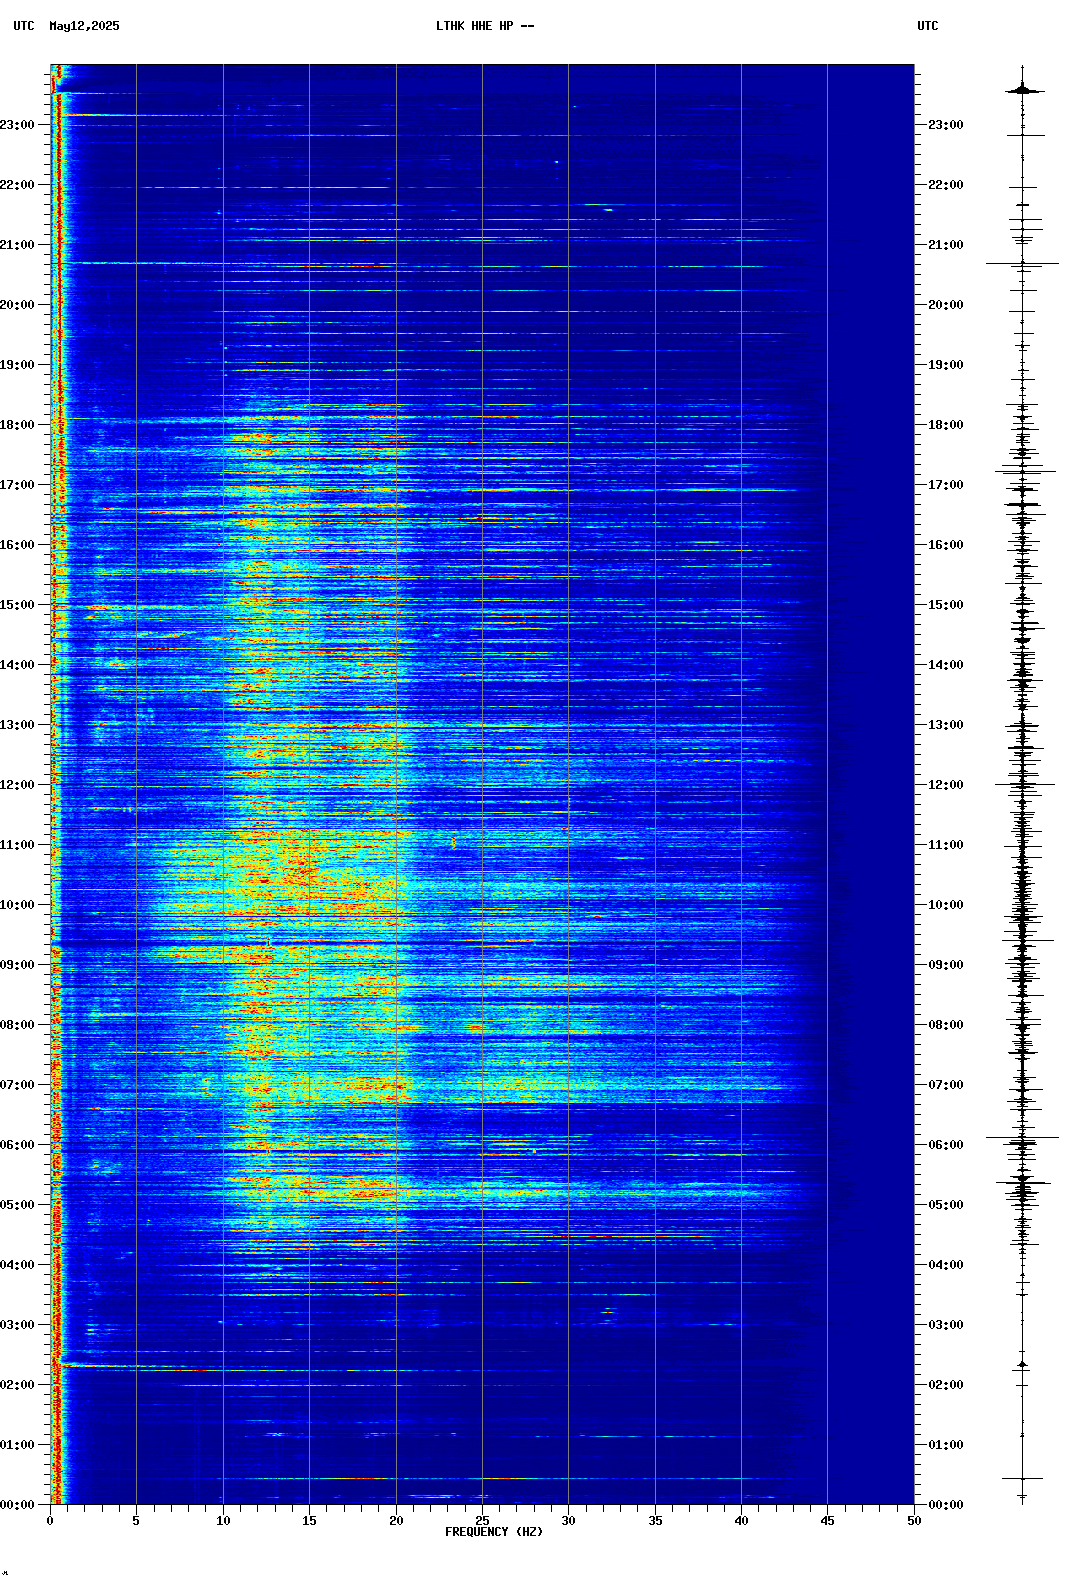Viewport: 1066px width, 1584px height.
Task: Click the left-axis 23:00 time label
Action: 17,125
